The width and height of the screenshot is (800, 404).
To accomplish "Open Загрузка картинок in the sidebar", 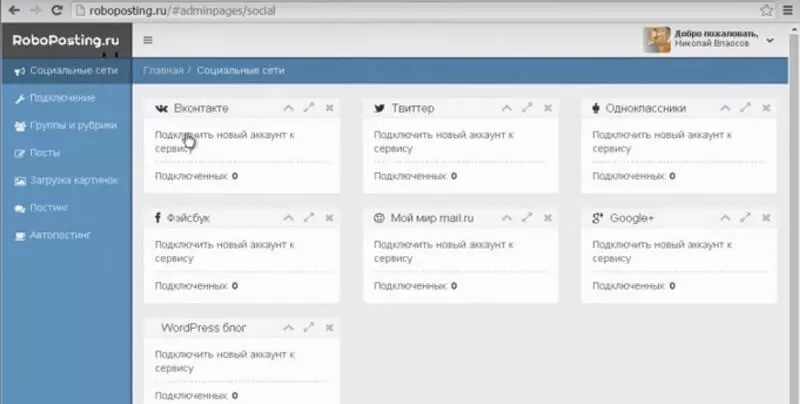I will coord(74,181).
